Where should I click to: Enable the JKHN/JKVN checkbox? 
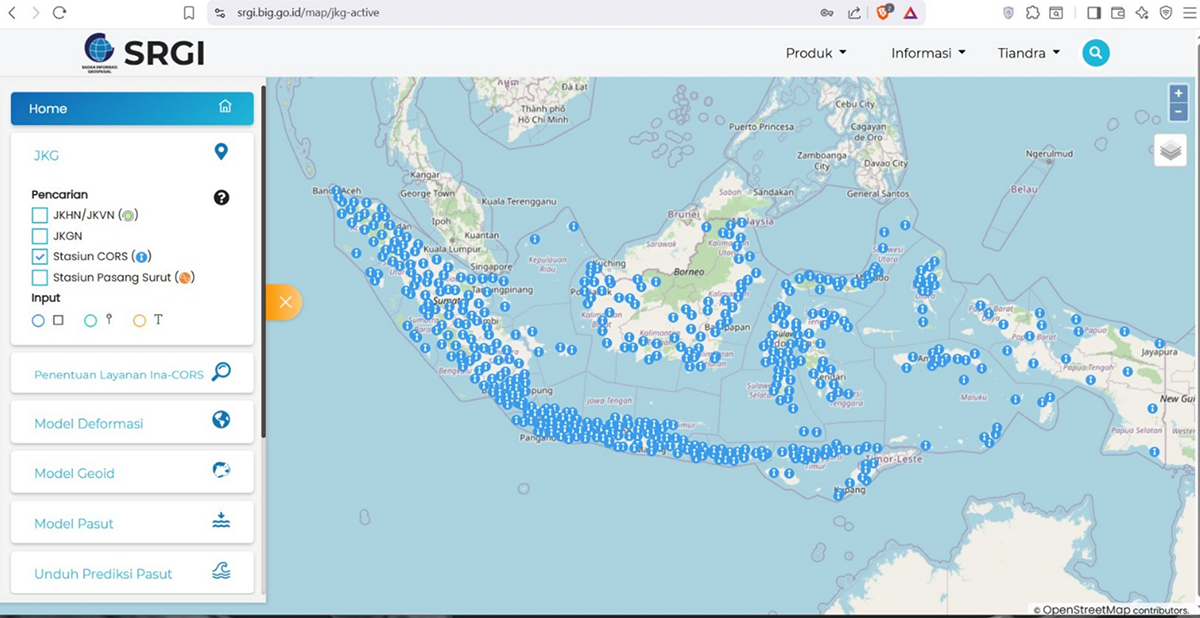[40, 215]
